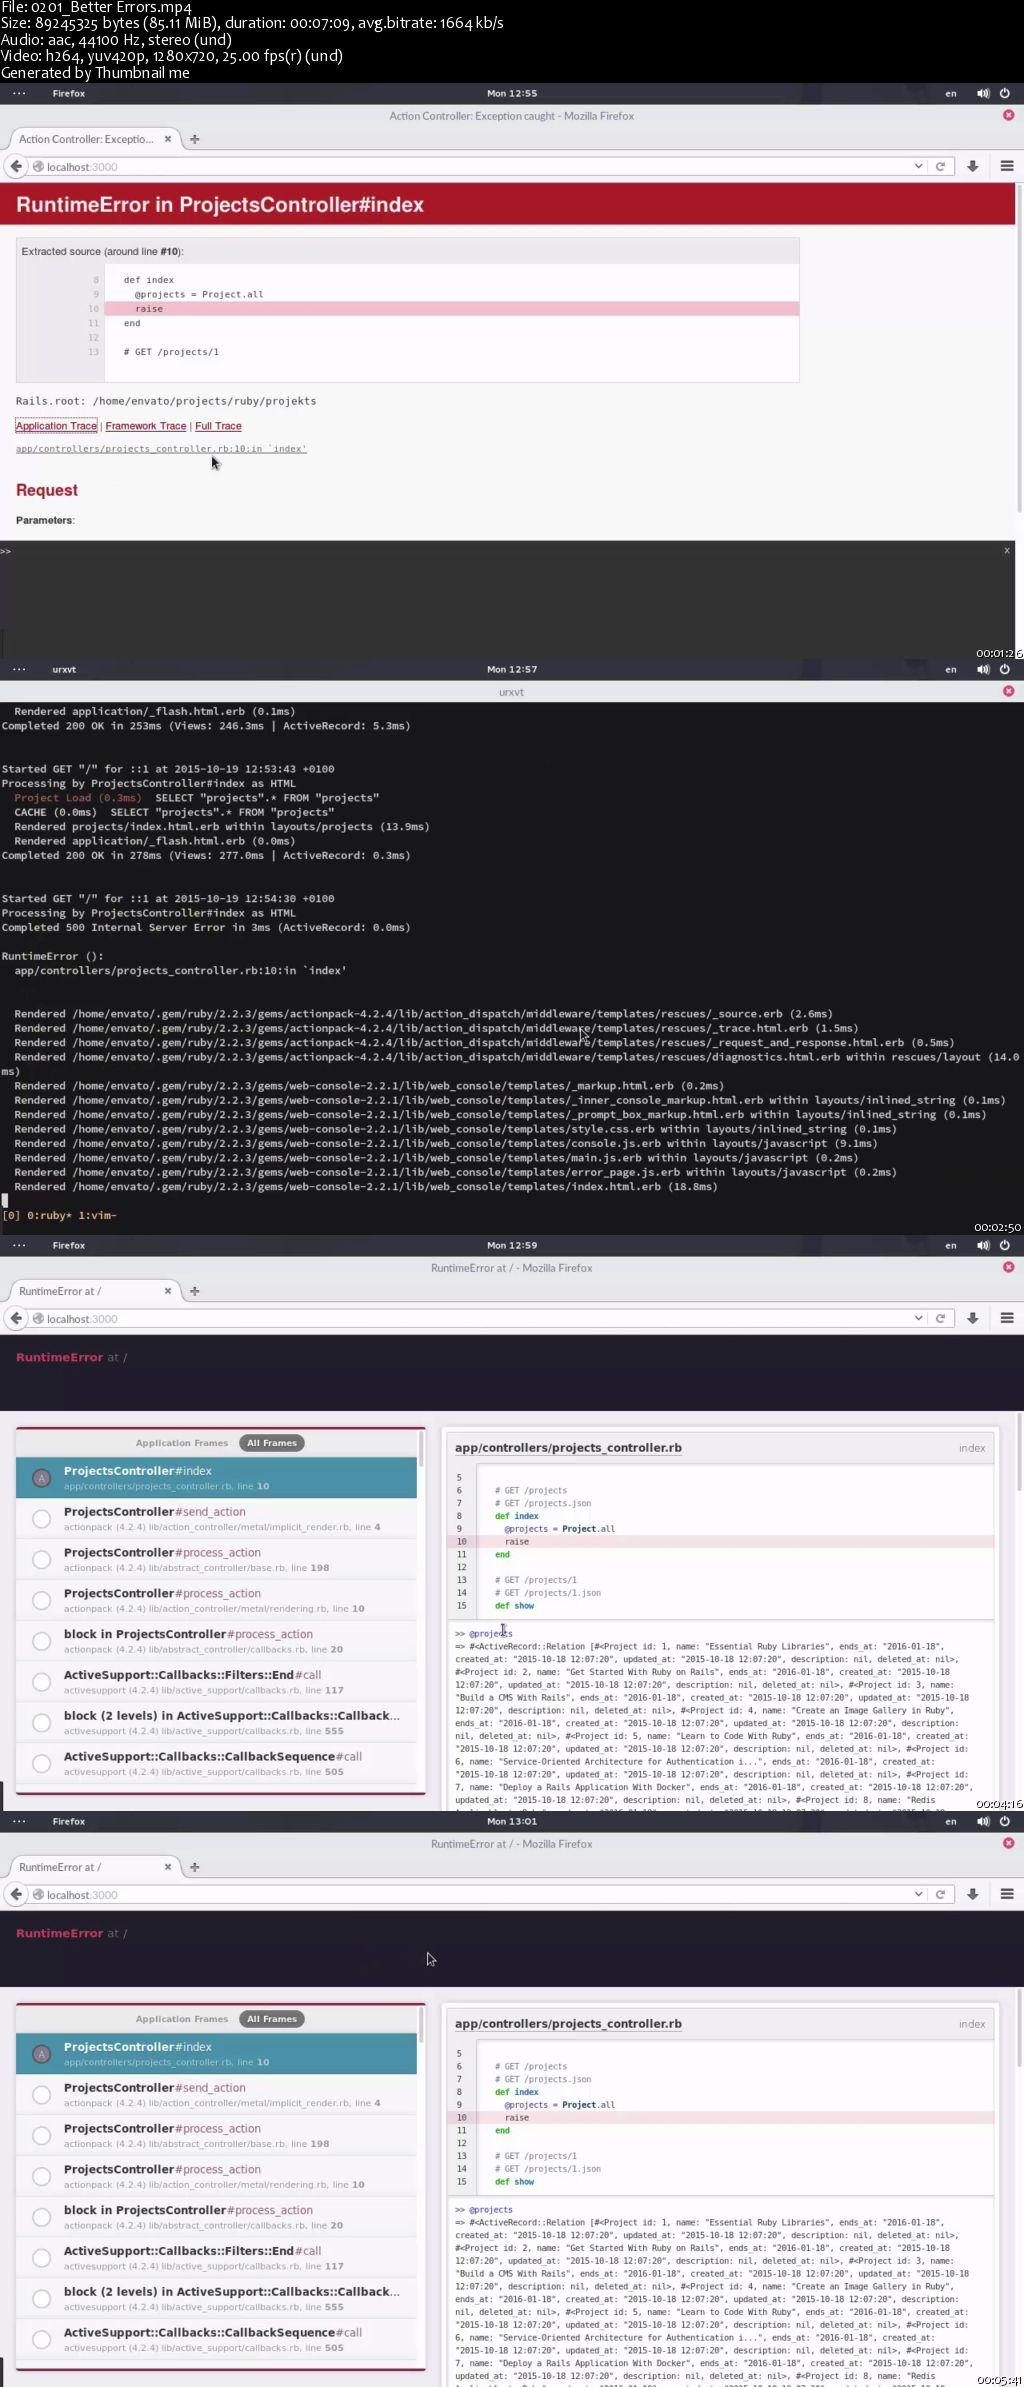Open URL history dropdown in the 12:55 Firefox window

918,166
